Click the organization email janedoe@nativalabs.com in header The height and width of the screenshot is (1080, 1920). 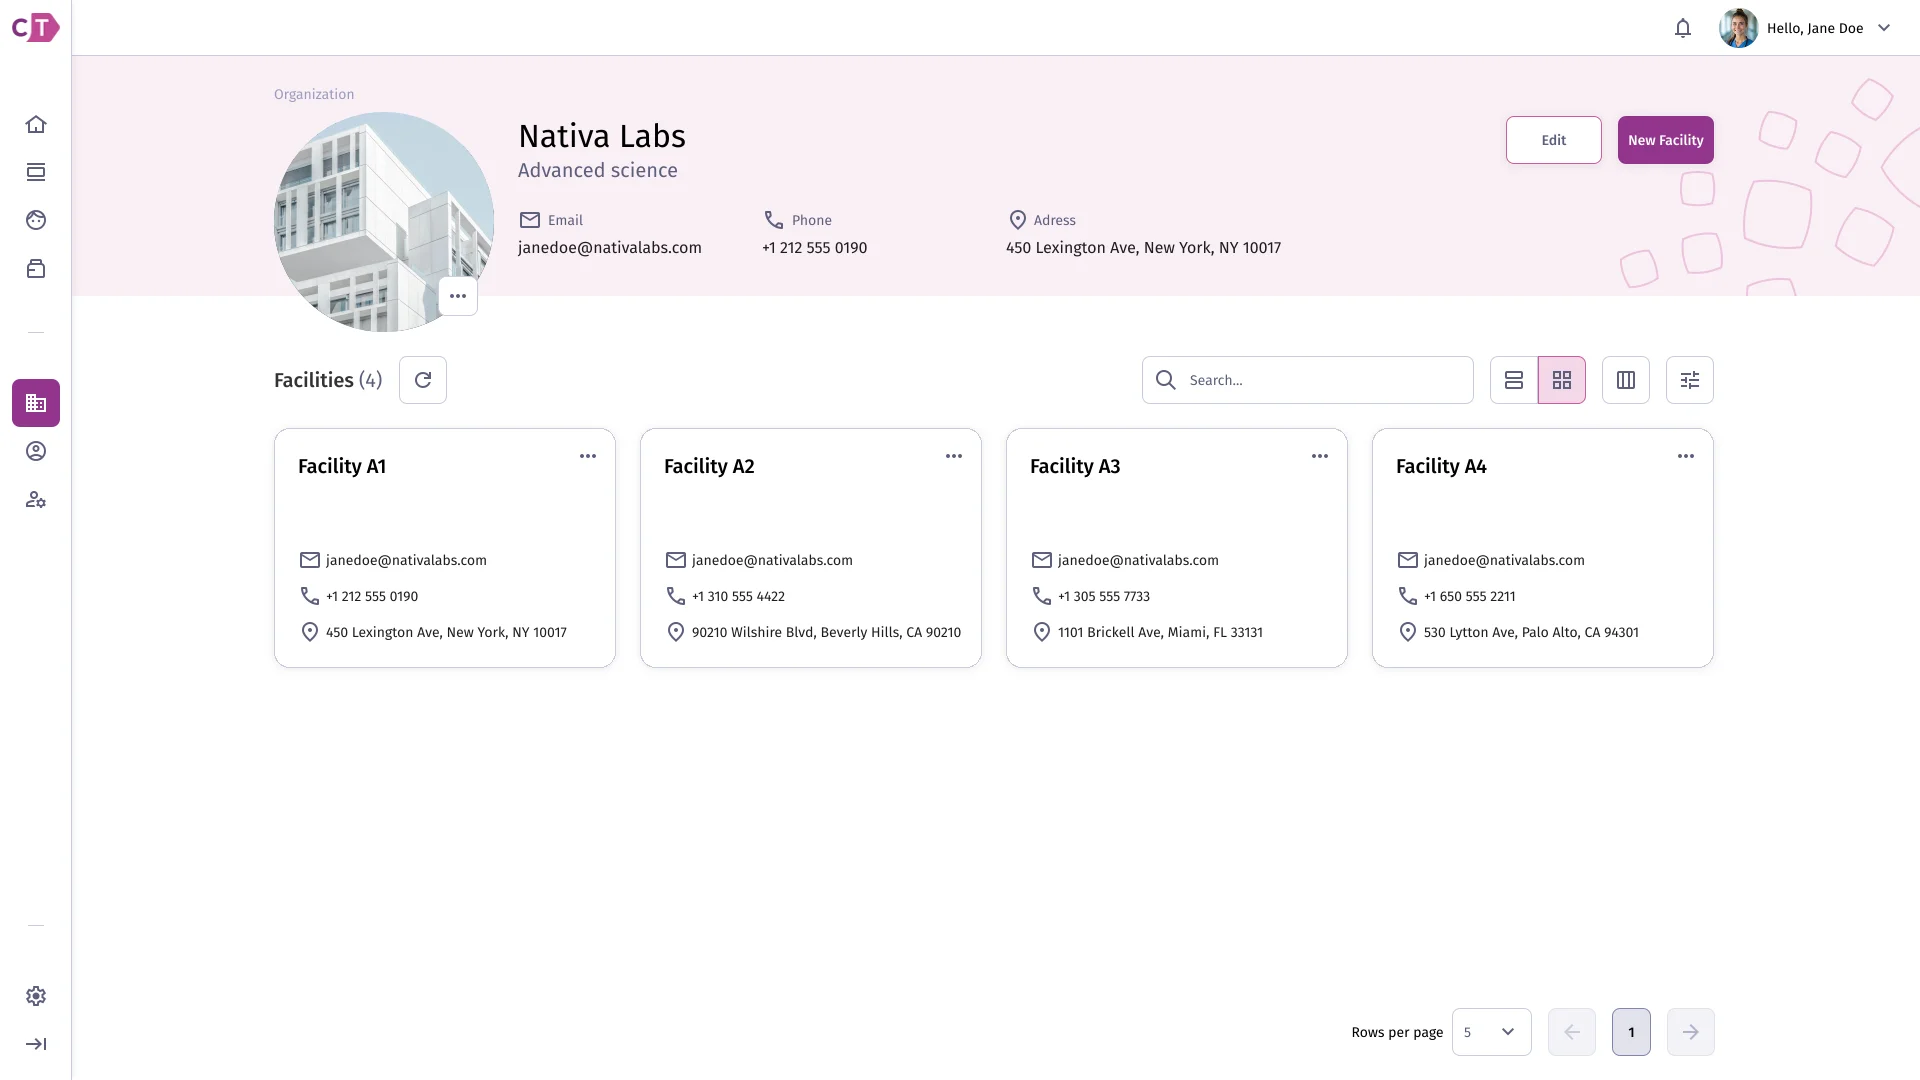[610, 248]
